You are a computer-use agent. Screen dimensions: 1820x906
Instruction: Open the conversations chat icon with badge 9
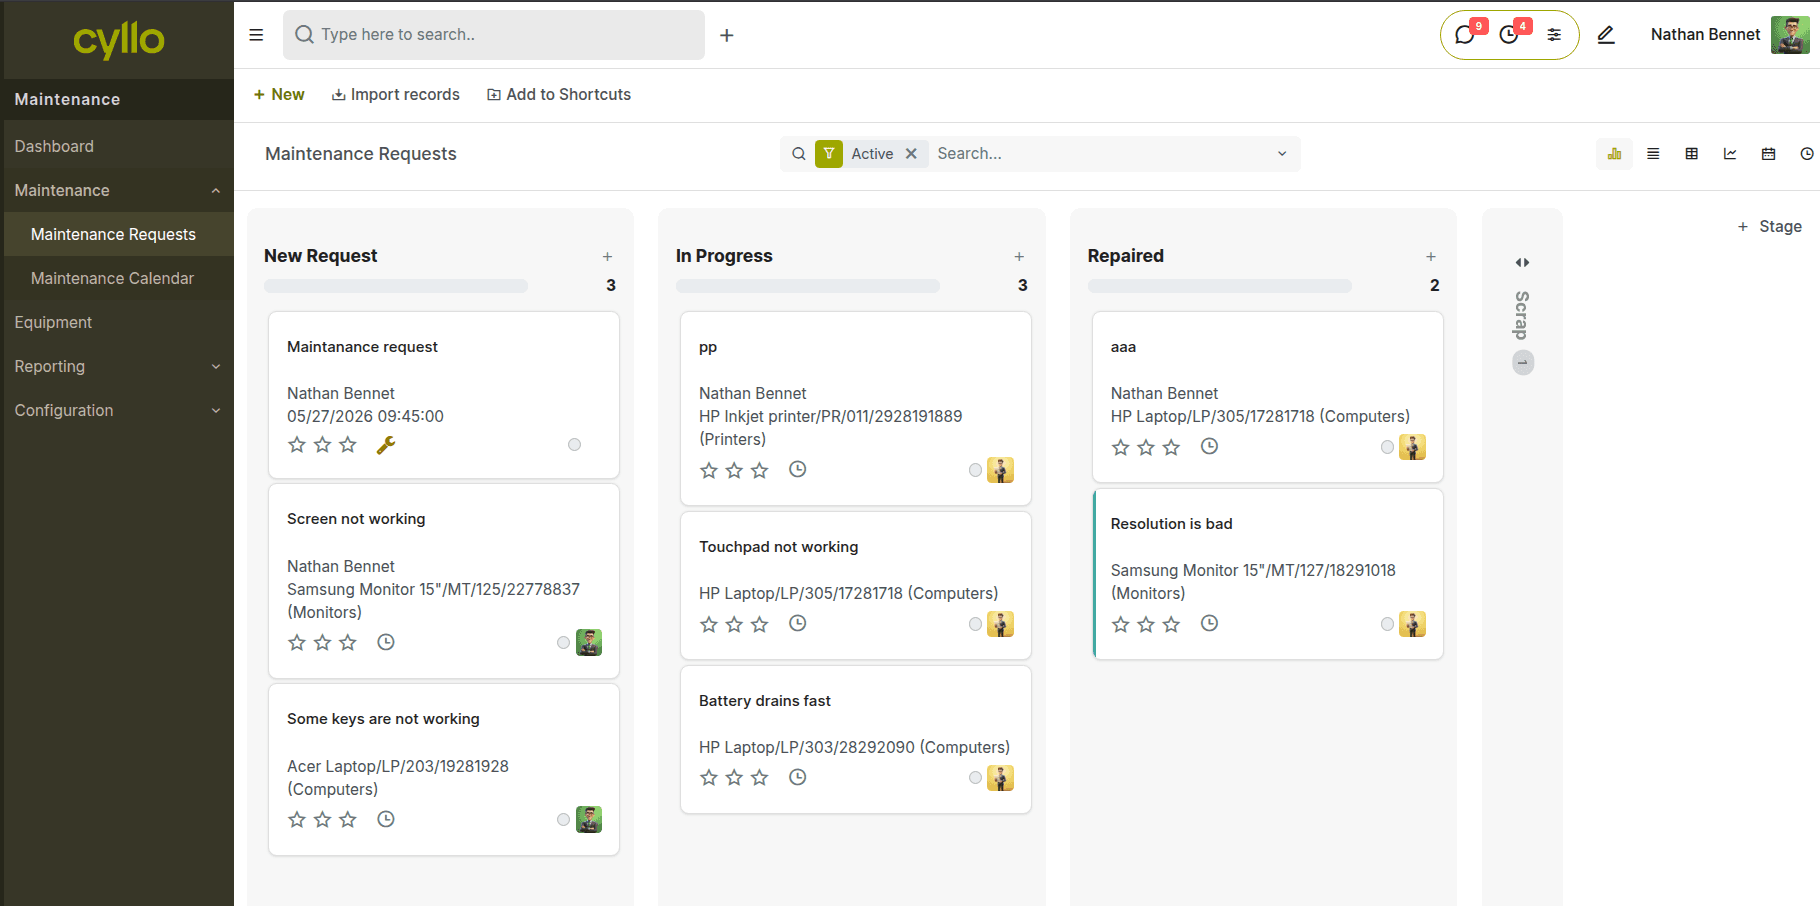click(x=1465, y=35)
